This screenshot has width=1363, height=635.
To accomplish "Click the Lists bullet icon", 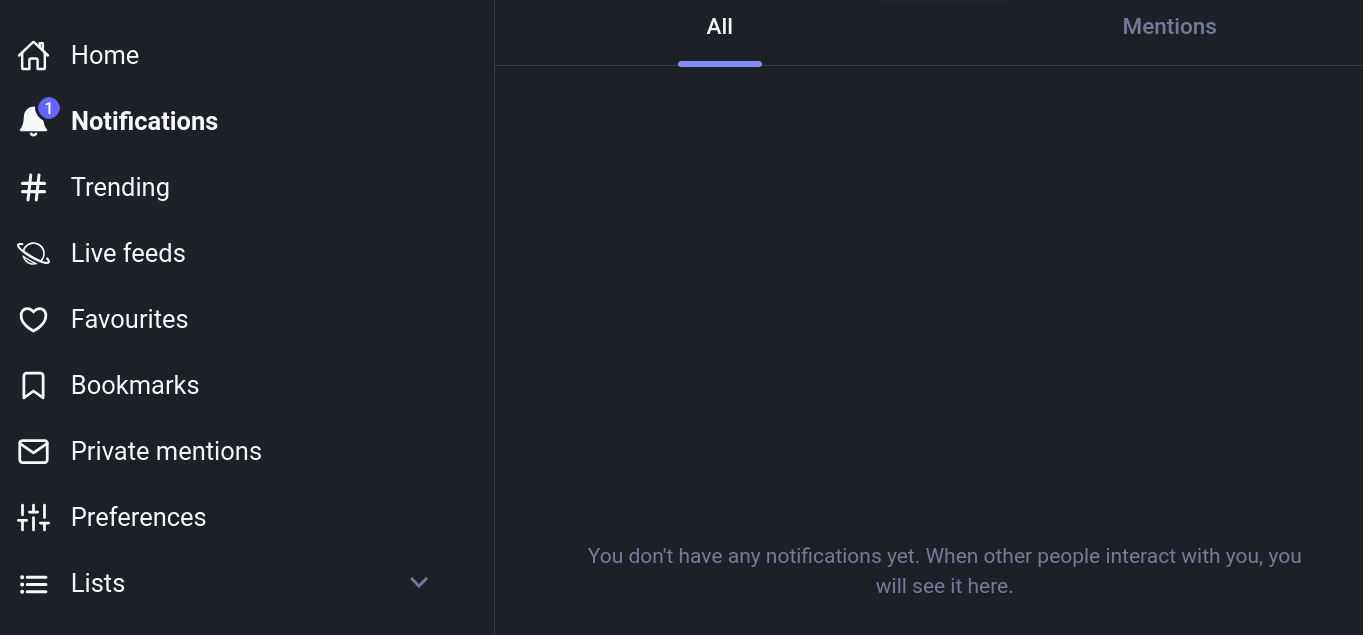I will [x=34, y=583].
